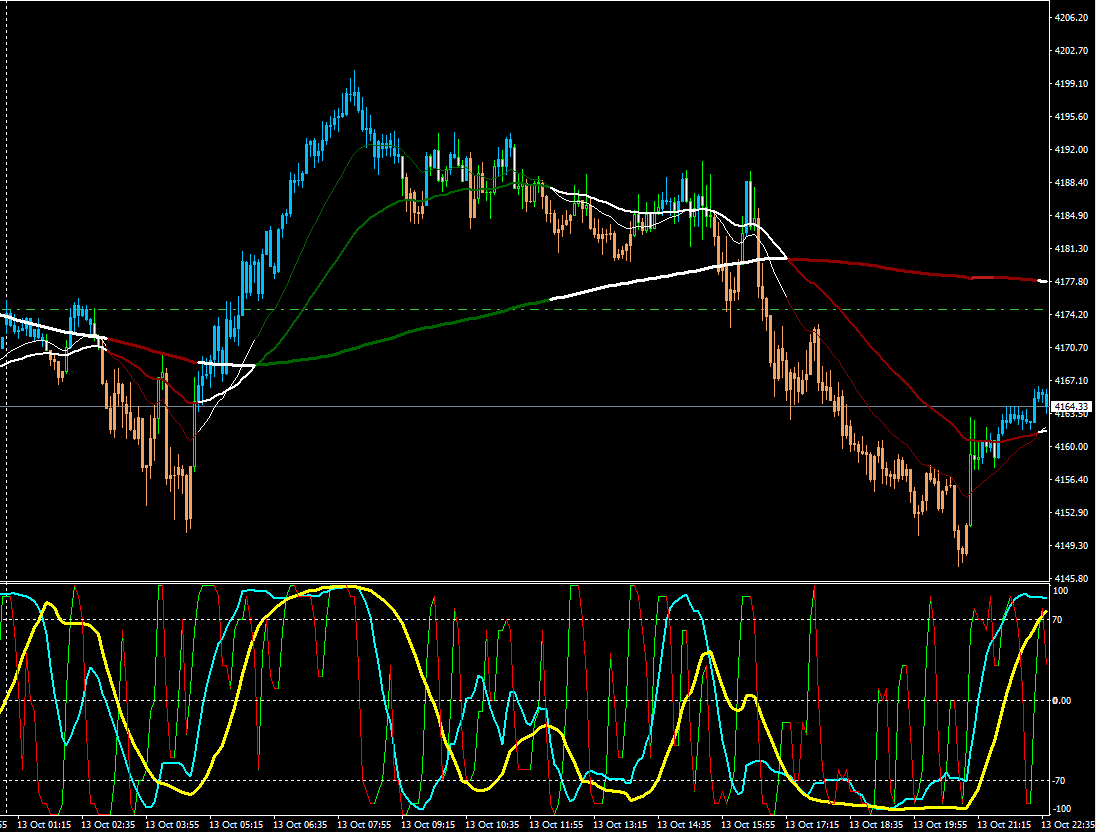Screen dimensions: 1097x832
Task: Click the 4184.90 price axis value
Action: 1071,216
